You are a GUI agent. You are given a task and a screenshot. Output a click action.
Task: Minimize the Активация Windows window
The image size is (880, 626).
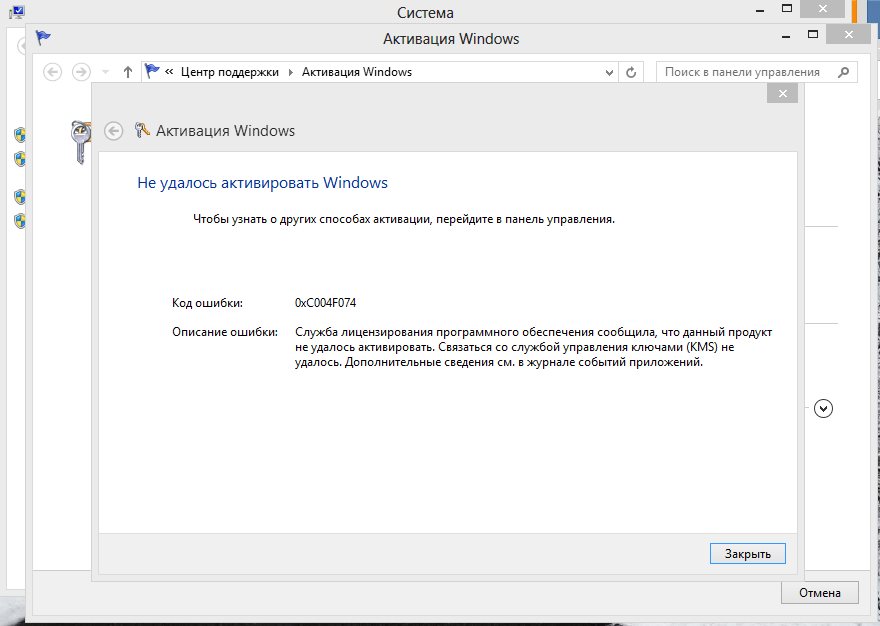coord(786,36)
